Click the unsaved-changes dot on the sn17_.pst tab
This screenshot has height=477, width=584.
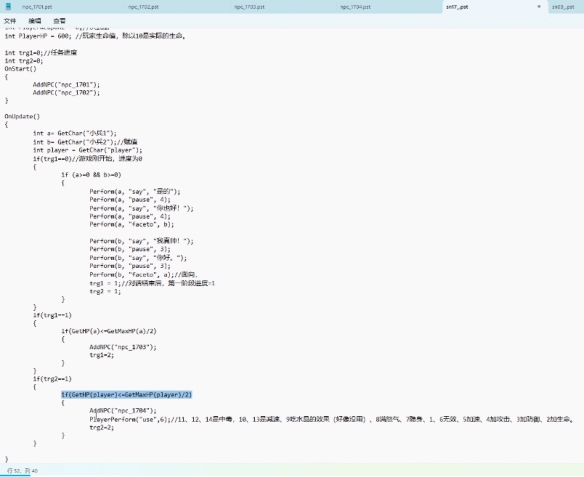(x=539, y=7)
